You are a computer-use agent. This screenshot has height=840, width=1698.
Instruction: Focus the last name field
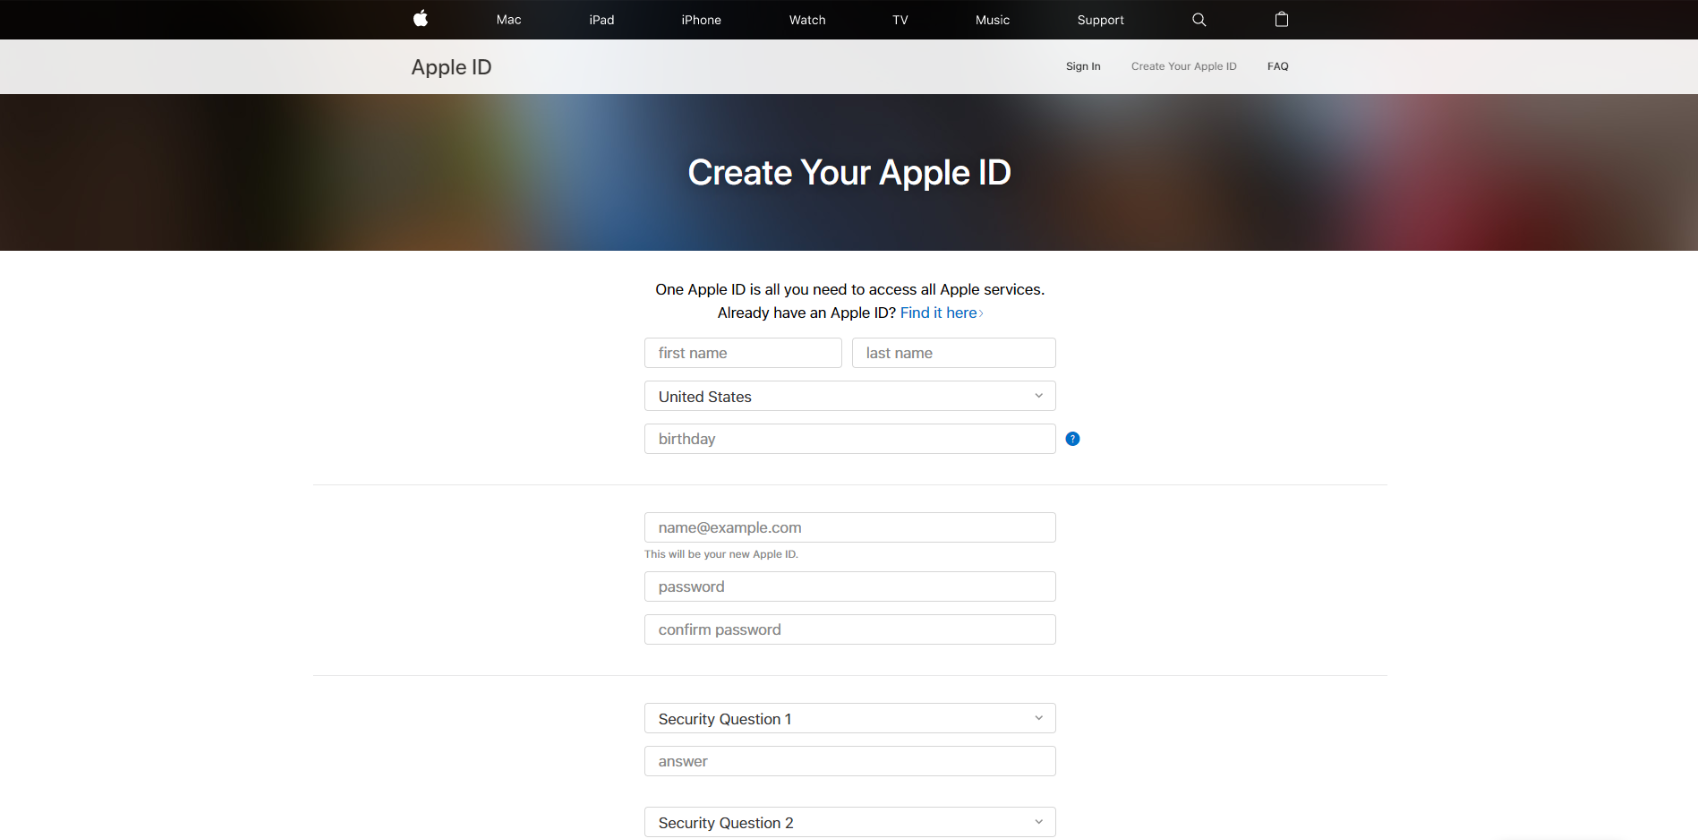(x=954, y=353)
